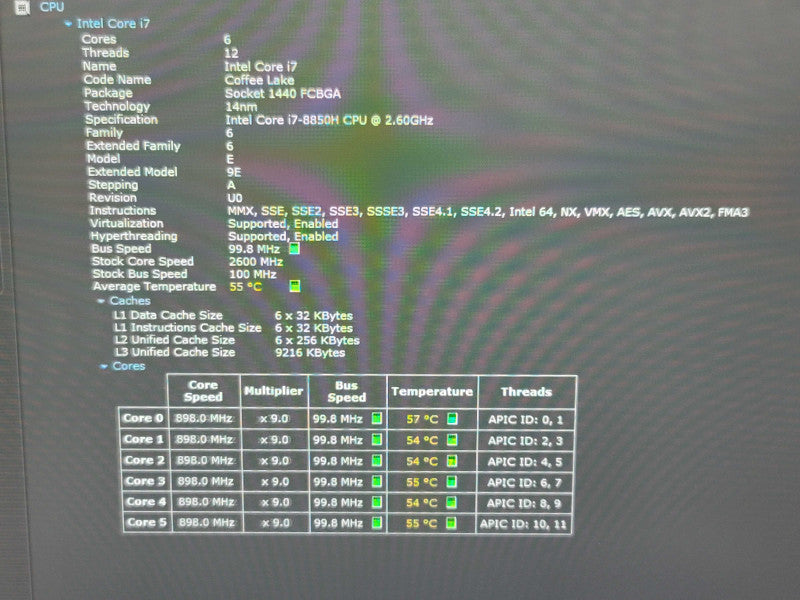Select the Threads value 12
The width and height of the screenshot is (800, 600).
231,53
